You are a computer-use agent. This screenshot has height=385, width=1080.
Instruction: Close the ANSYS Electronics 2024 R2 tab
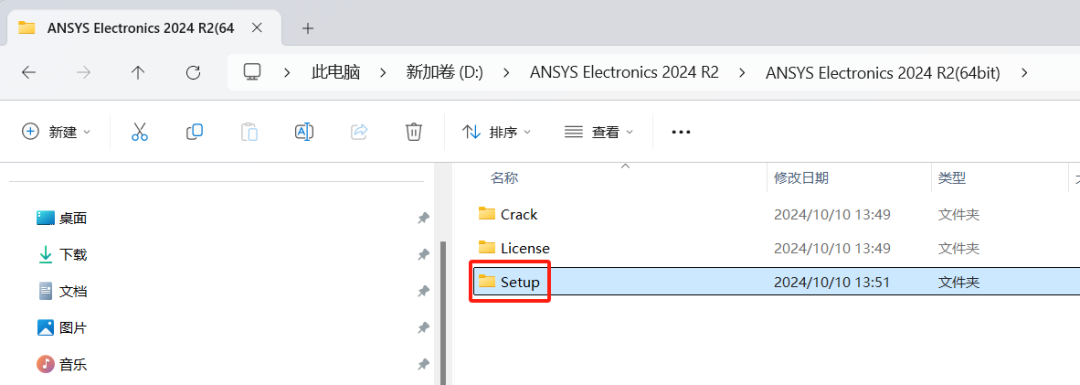click(x=257, y=28)
